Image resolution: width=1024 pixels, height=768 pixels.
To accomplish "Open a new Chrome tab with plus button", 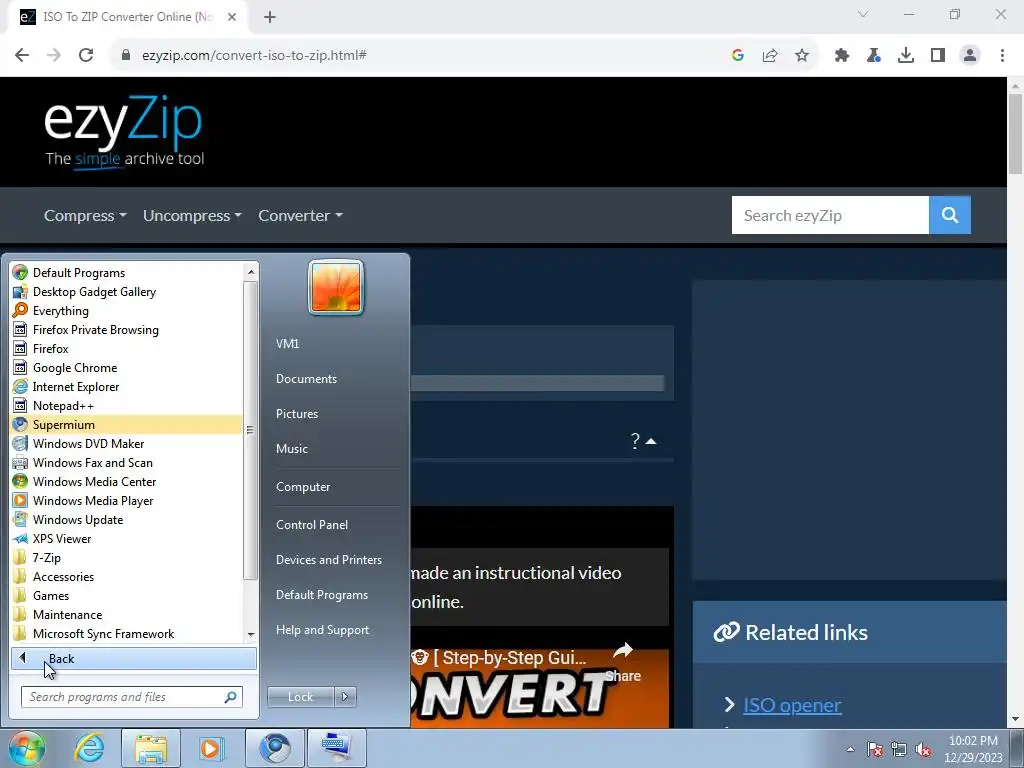I will tap(270, 17).
